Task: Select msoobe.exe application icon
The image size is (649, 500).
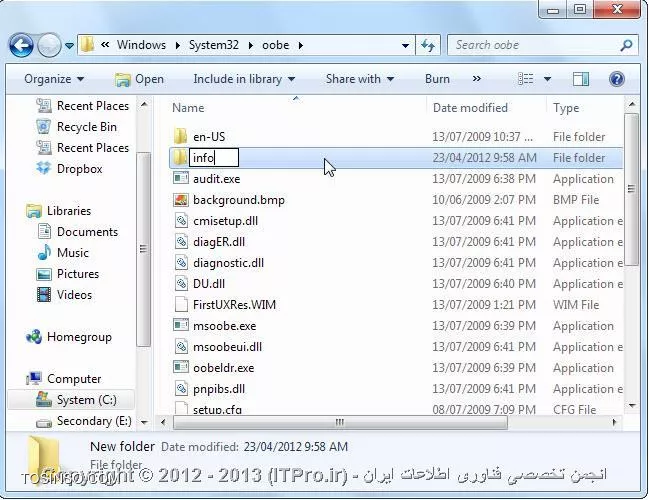Action: (180, 326)
